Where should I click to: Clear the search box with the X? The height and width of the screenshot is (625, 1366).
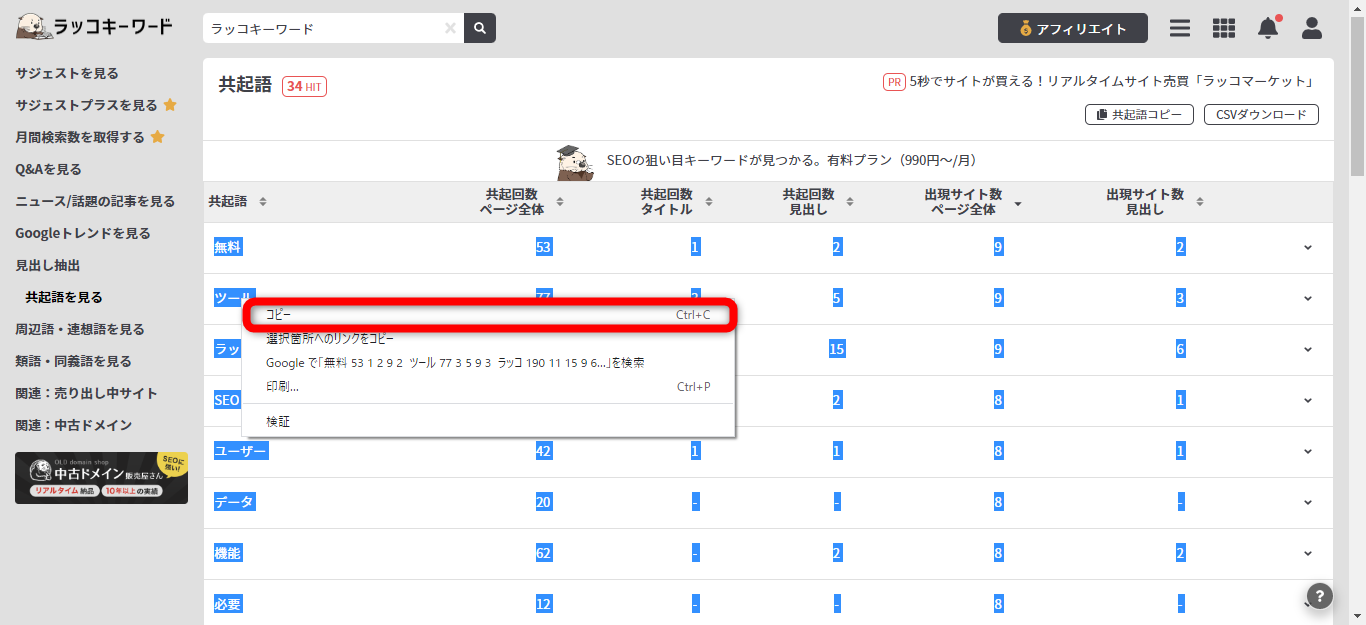(x=450, y=28)
